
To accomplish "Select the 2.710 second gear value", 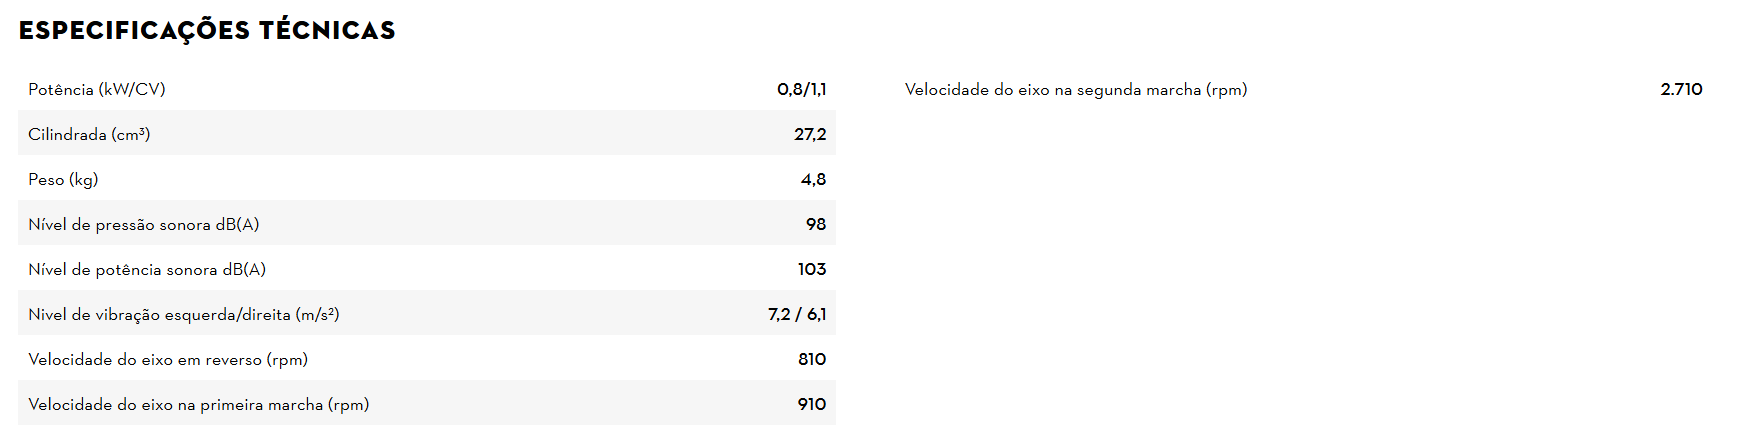I will coord(1681,90).
